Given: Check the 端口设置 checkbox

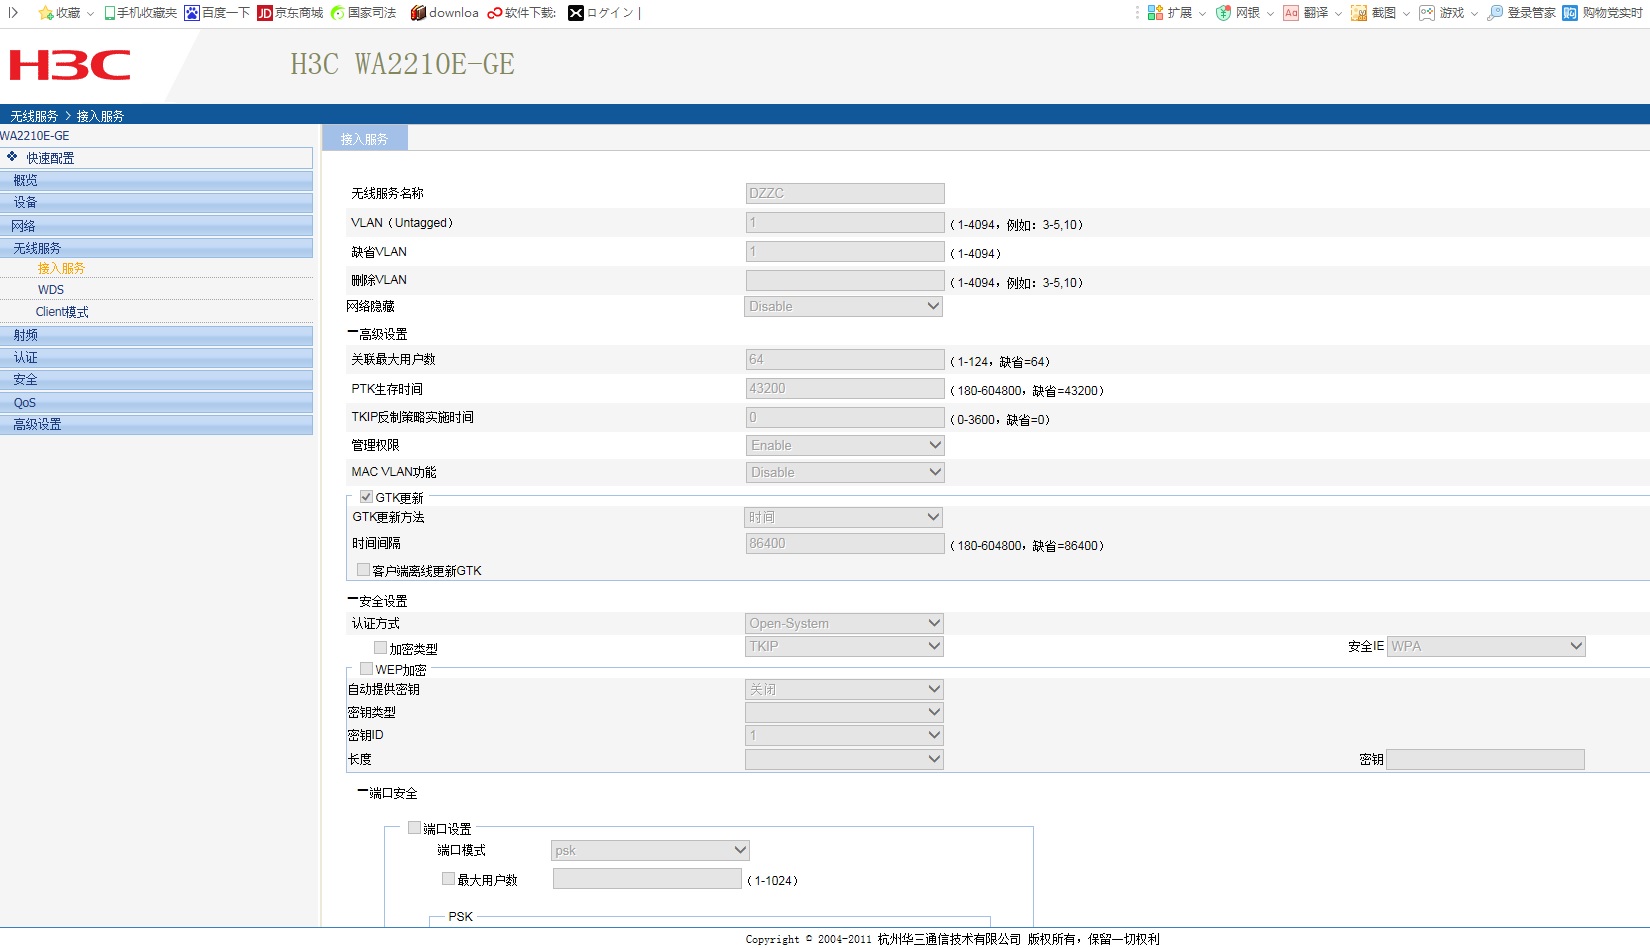Looking at the screenshot, I should pos(414,828).
